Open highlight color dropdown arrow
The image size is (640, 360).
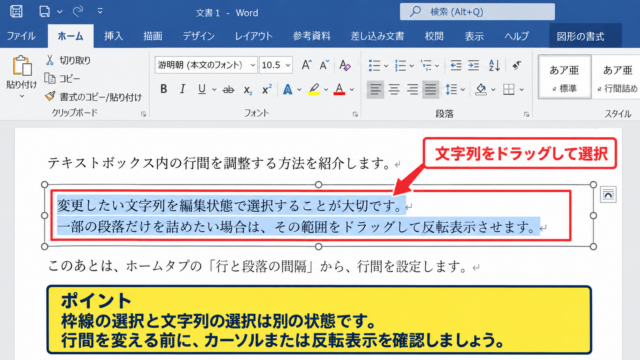tap(326, 90)
